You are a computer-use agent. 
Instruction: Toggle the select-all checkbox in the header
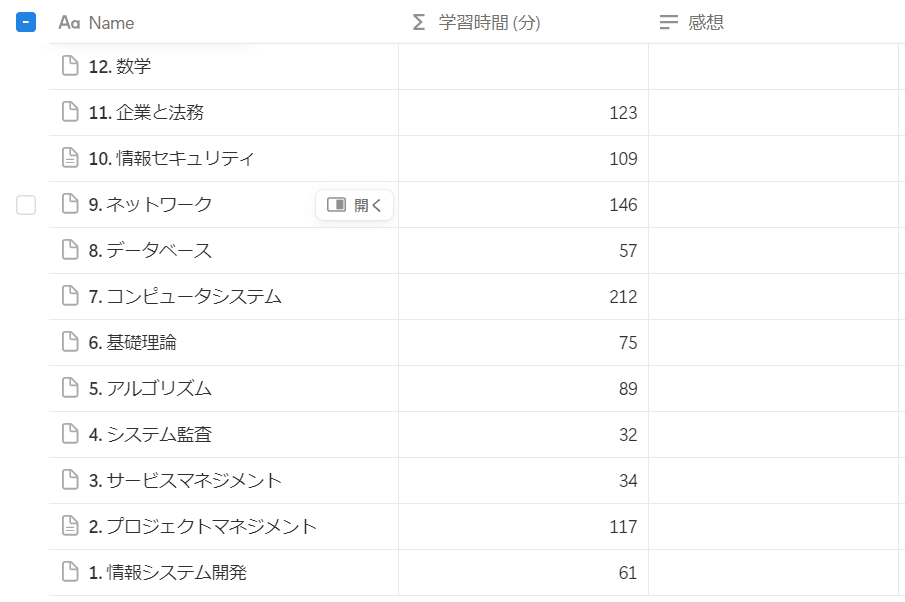(26, 22)
